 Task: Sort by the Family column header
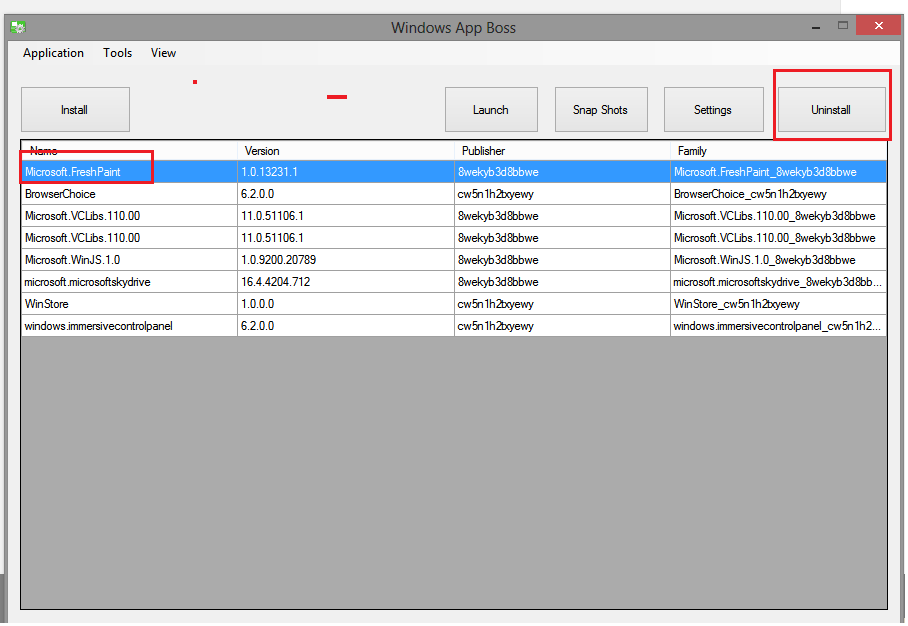(x=779, y=151)
